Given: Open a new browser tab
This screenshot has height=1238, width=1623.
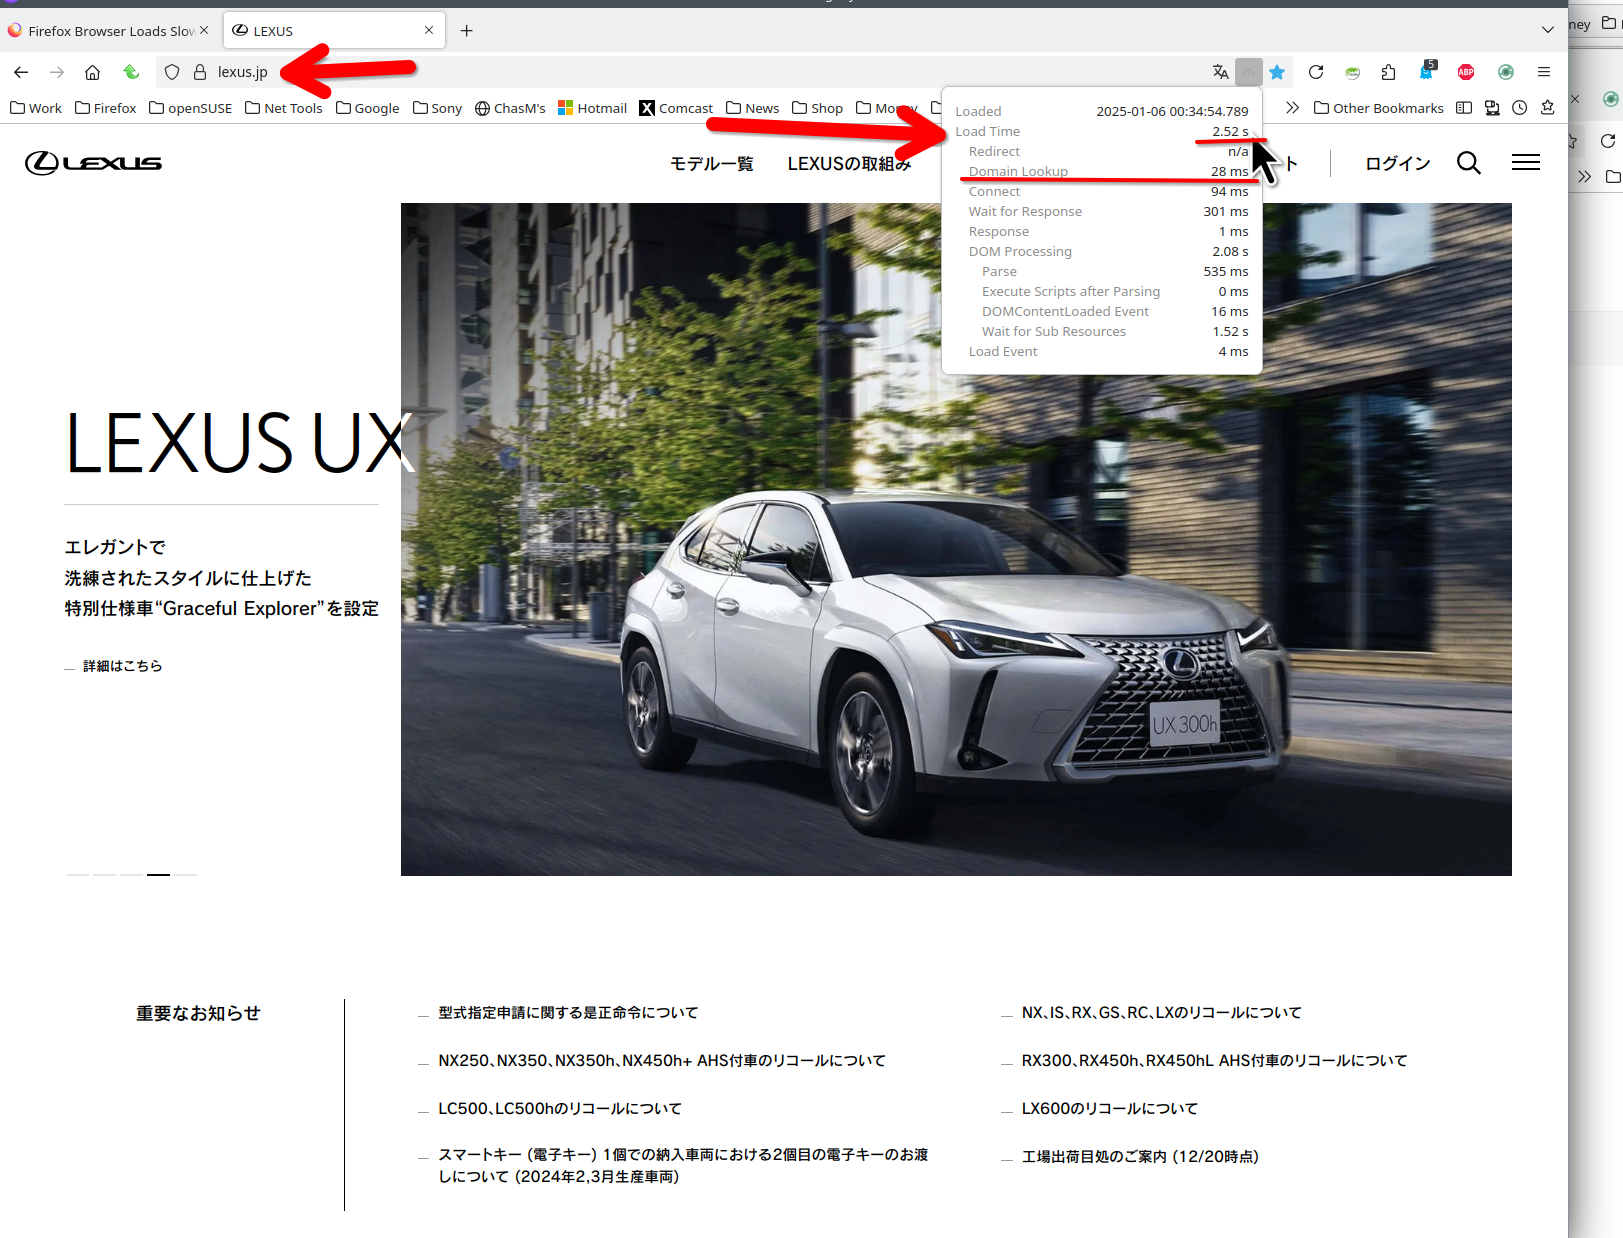Looking at the screenshot, I should click(466, 31).
